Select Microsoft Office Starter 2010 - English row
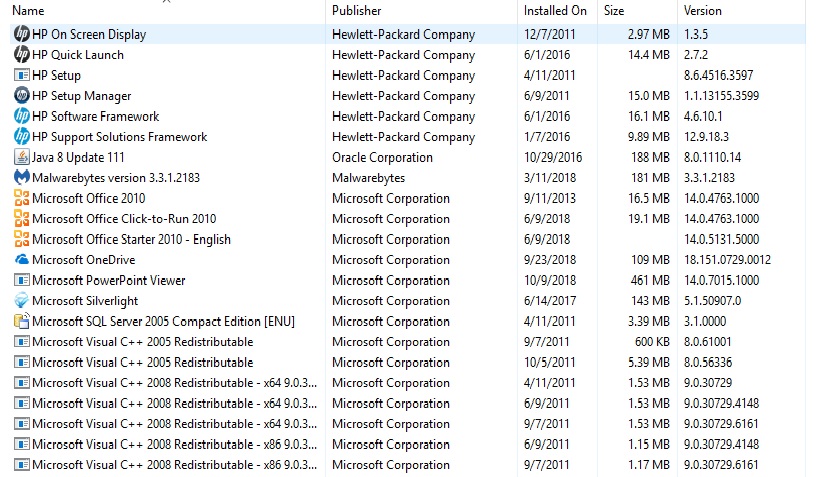The height and width of the screenshot is (477, 831). (x=408, y=240)
